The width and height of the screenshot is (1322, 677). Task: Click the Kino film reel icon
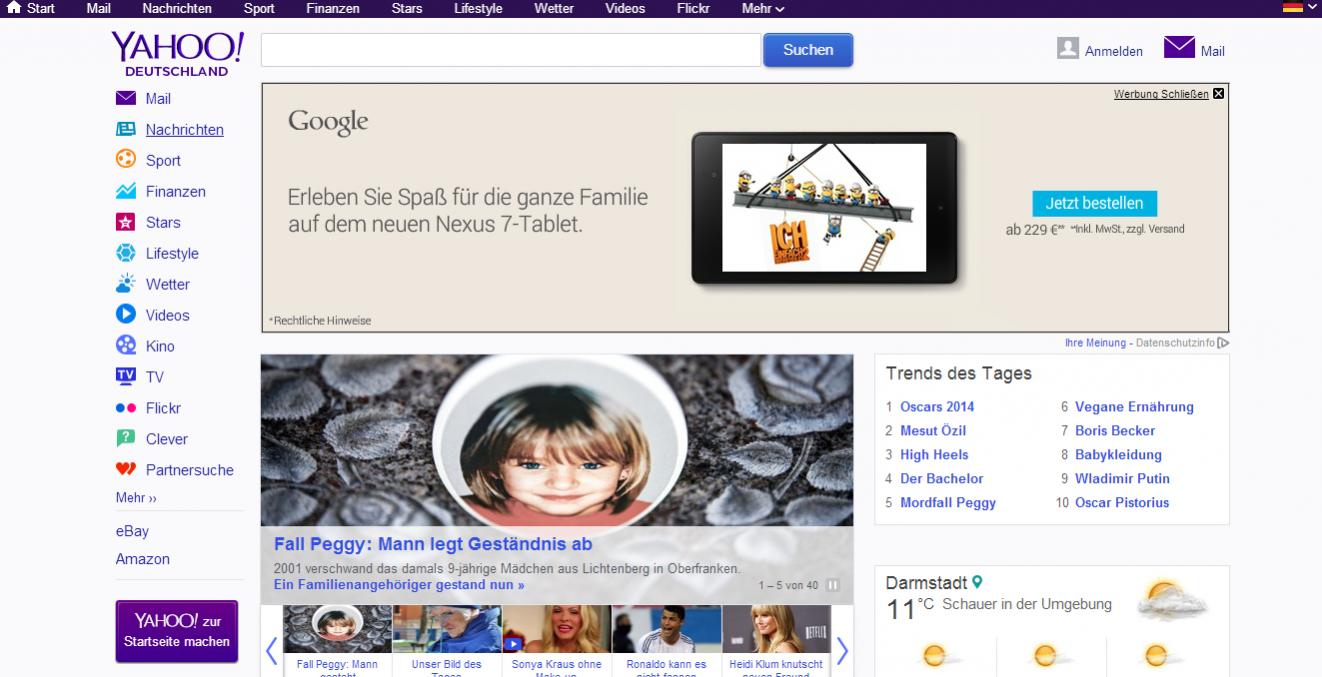coord(126,346)
